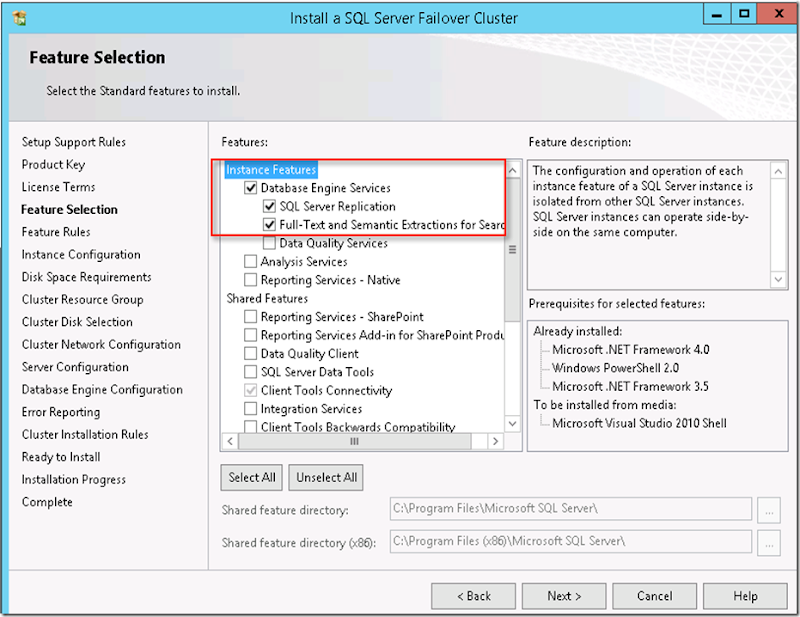Open Help for this setup page
Viewport: 800px width, 617px height.
tap(745, 596)
